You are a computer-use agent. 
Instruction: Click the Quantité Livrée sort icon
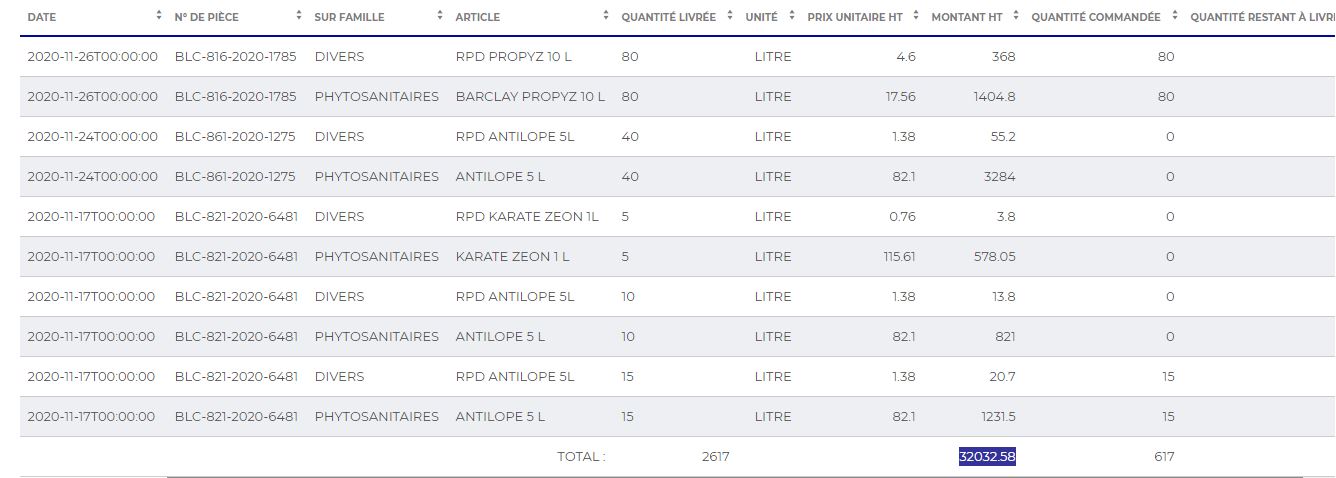click(x=731, y=16)
